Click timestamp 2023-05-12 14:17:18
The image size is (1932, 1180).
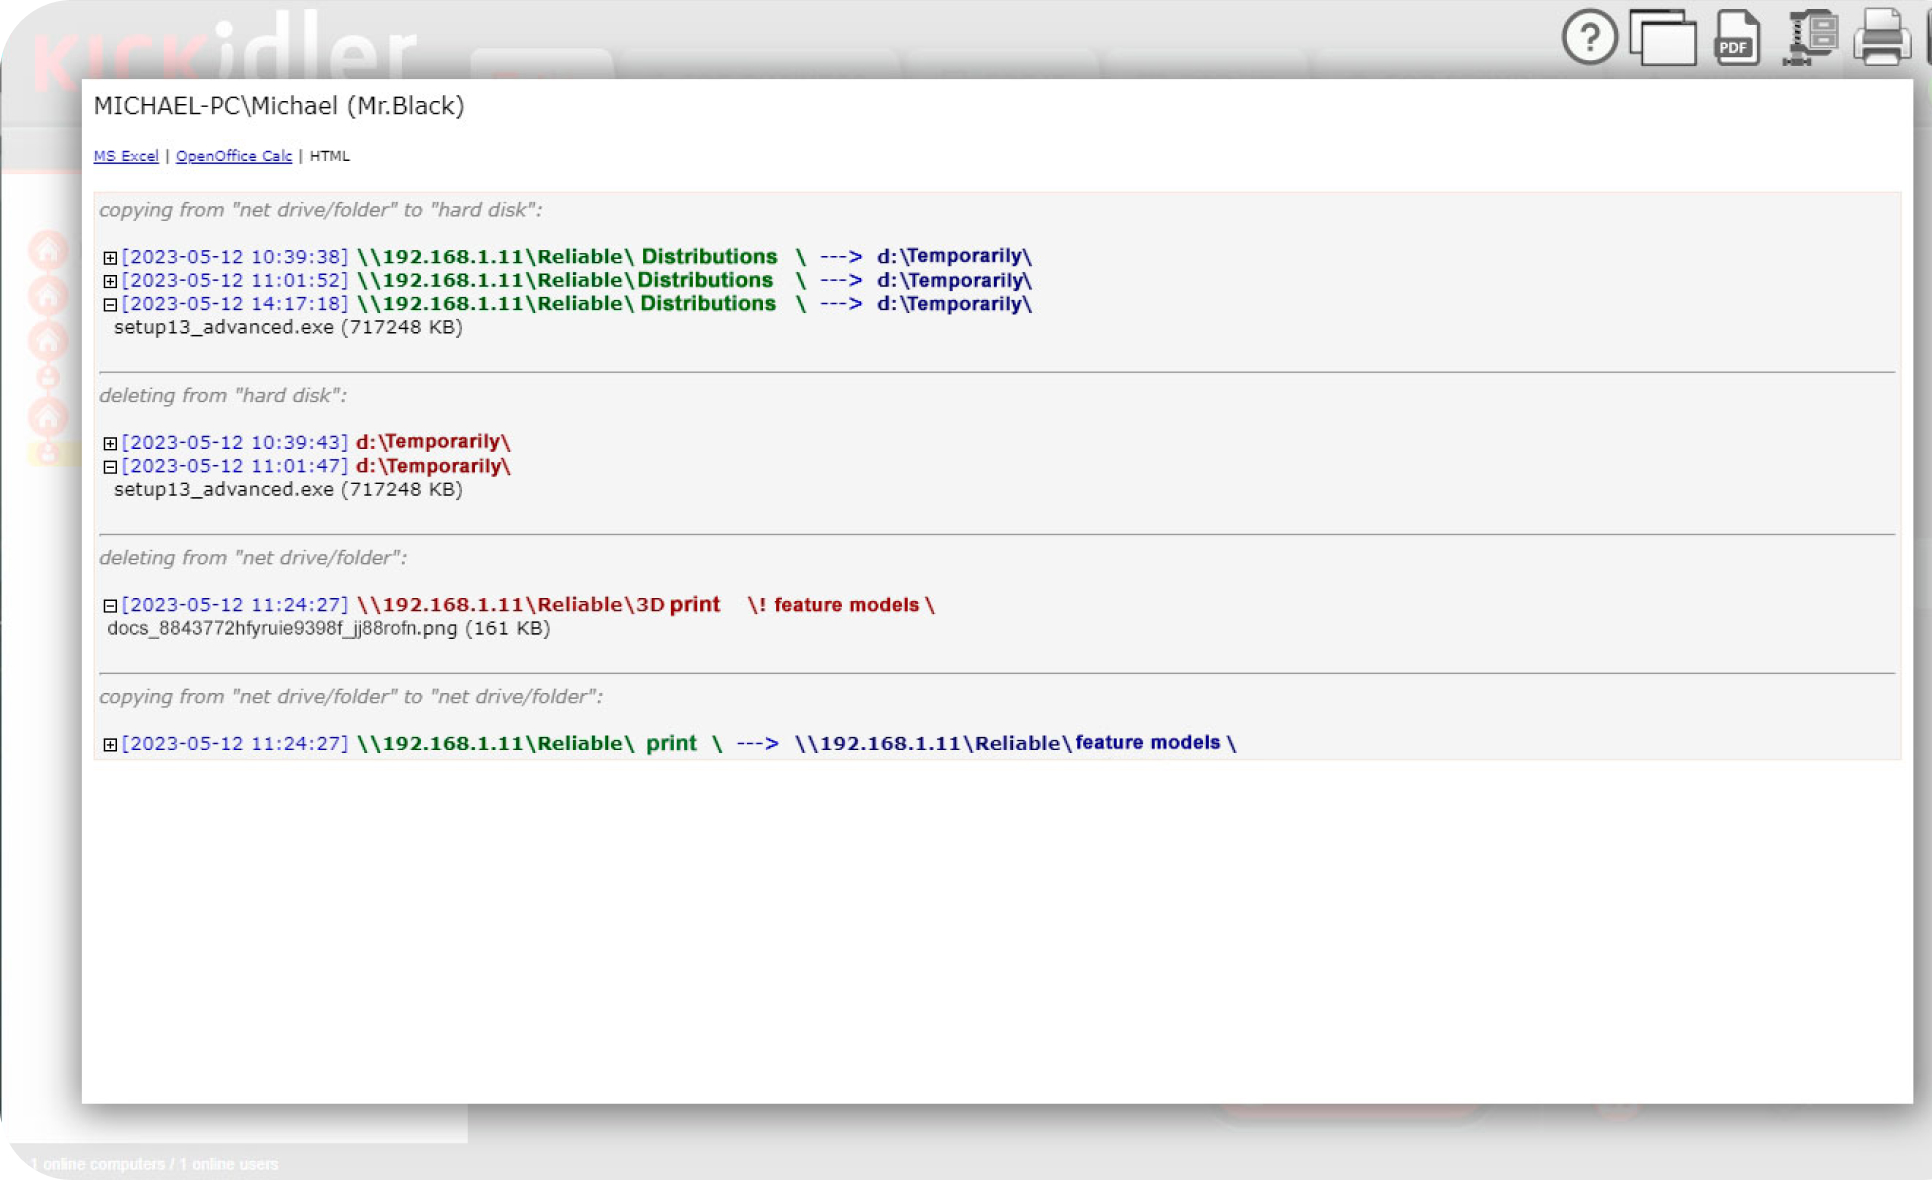pyautogui.click(x=235, y=304)
